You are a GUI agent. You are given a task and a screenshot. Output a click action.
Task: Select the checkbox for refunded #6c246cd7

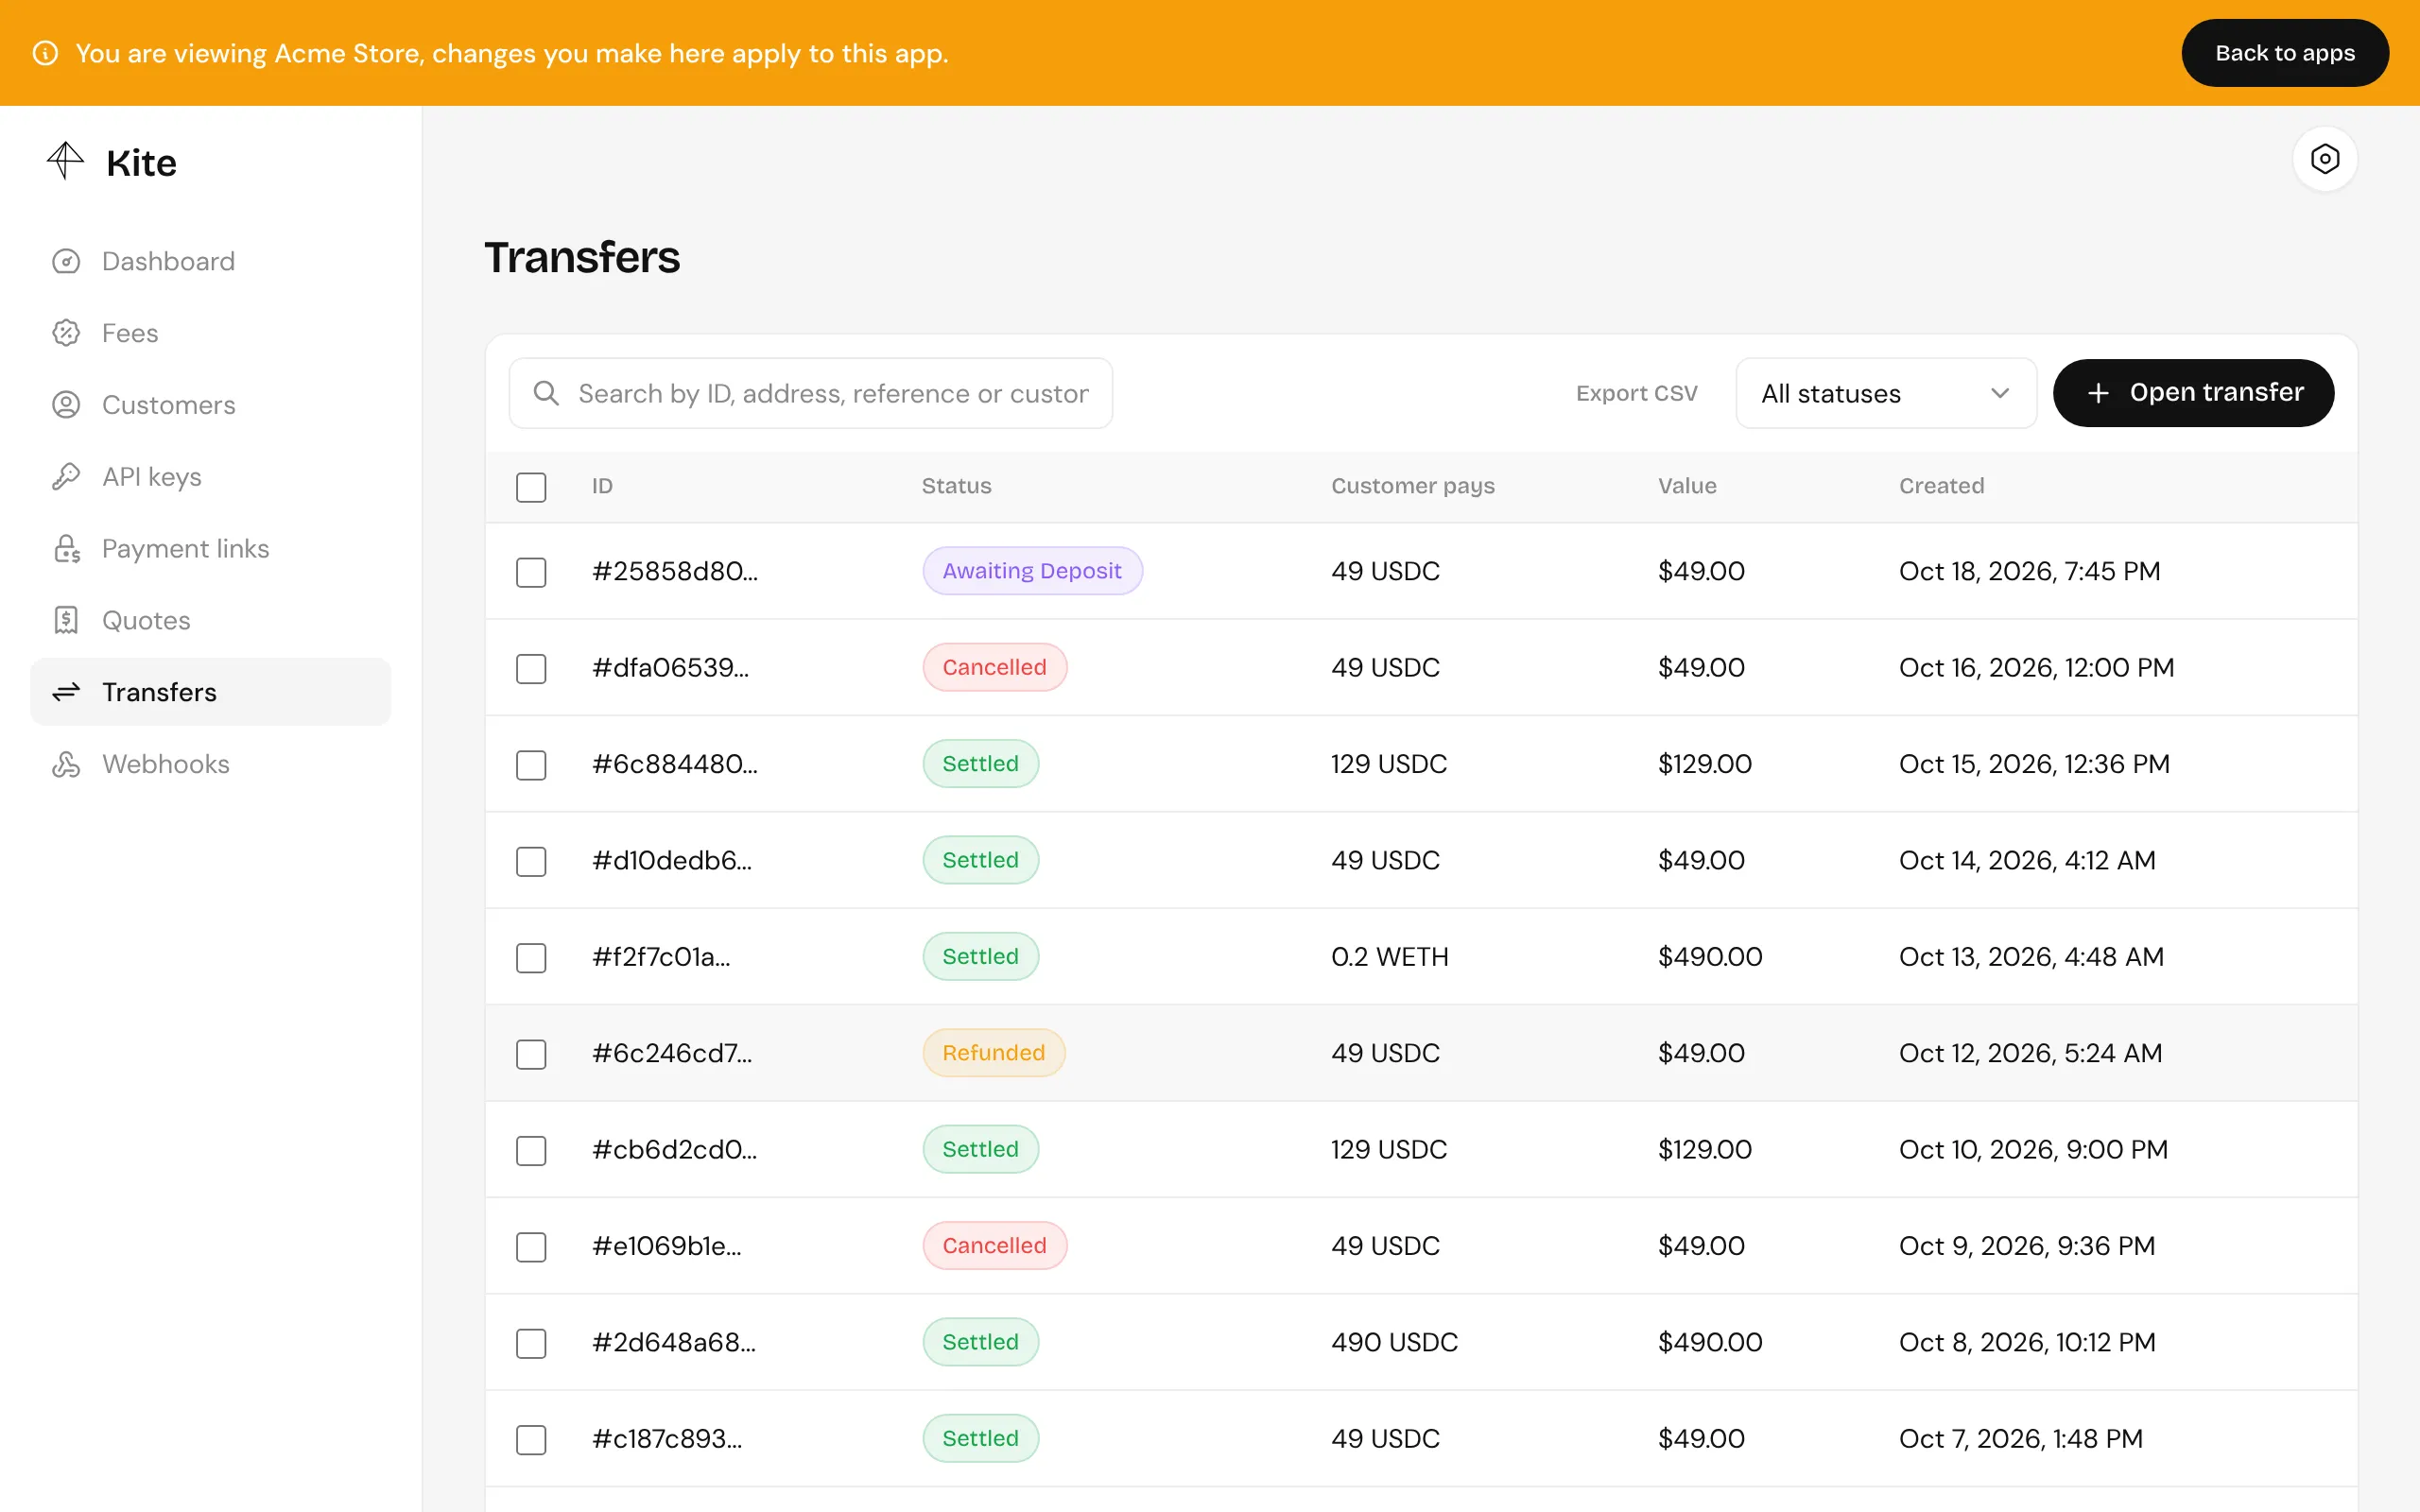(531, 1054)
